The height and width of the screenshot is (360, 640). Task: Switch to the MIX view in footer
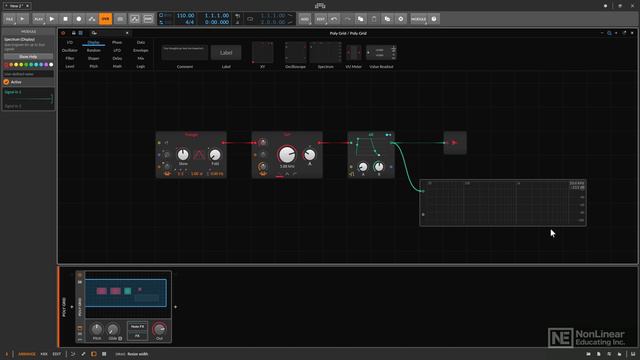pos(44,354)
